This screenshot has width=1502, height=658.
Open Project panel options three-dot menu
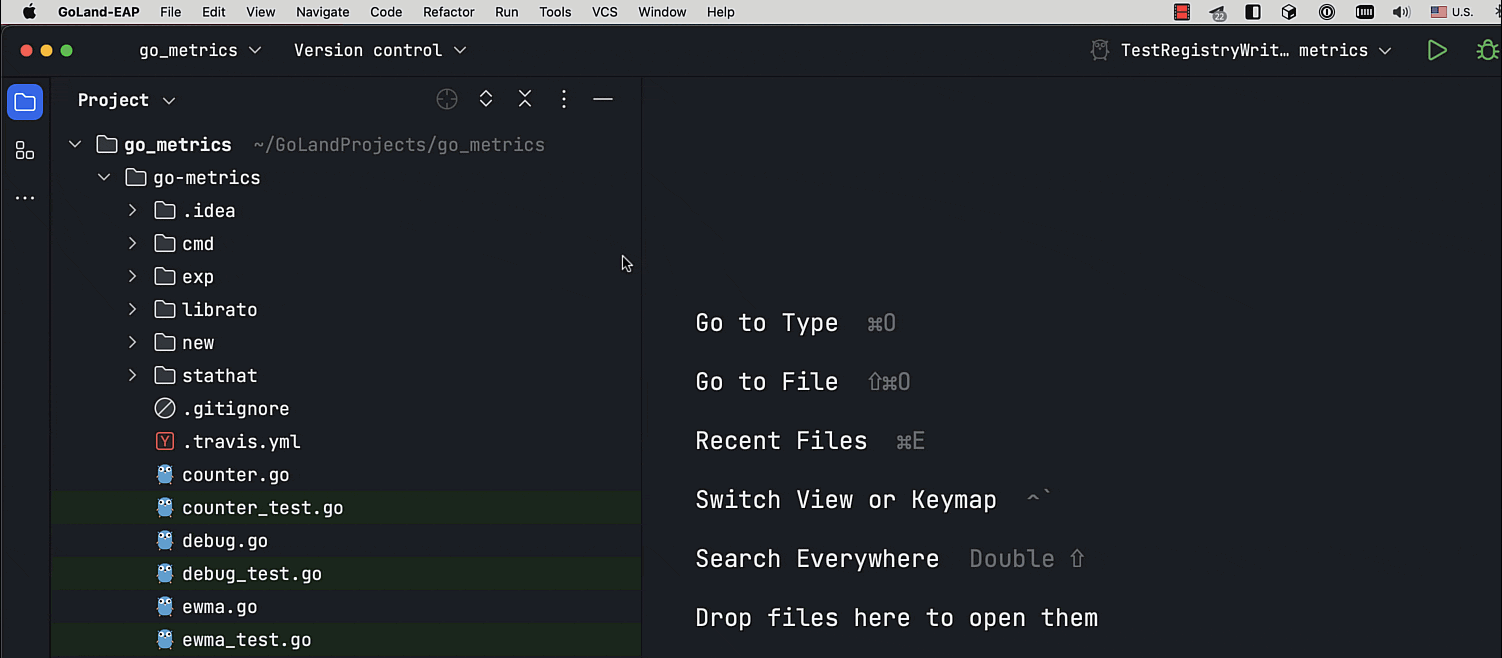pyautogui.click(x=564, y=99)
